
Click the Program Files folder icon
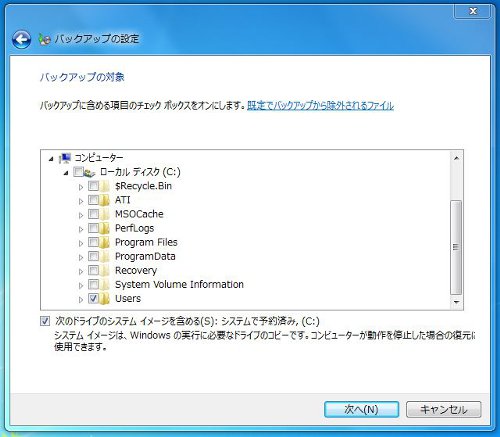(x=104, y=242)
